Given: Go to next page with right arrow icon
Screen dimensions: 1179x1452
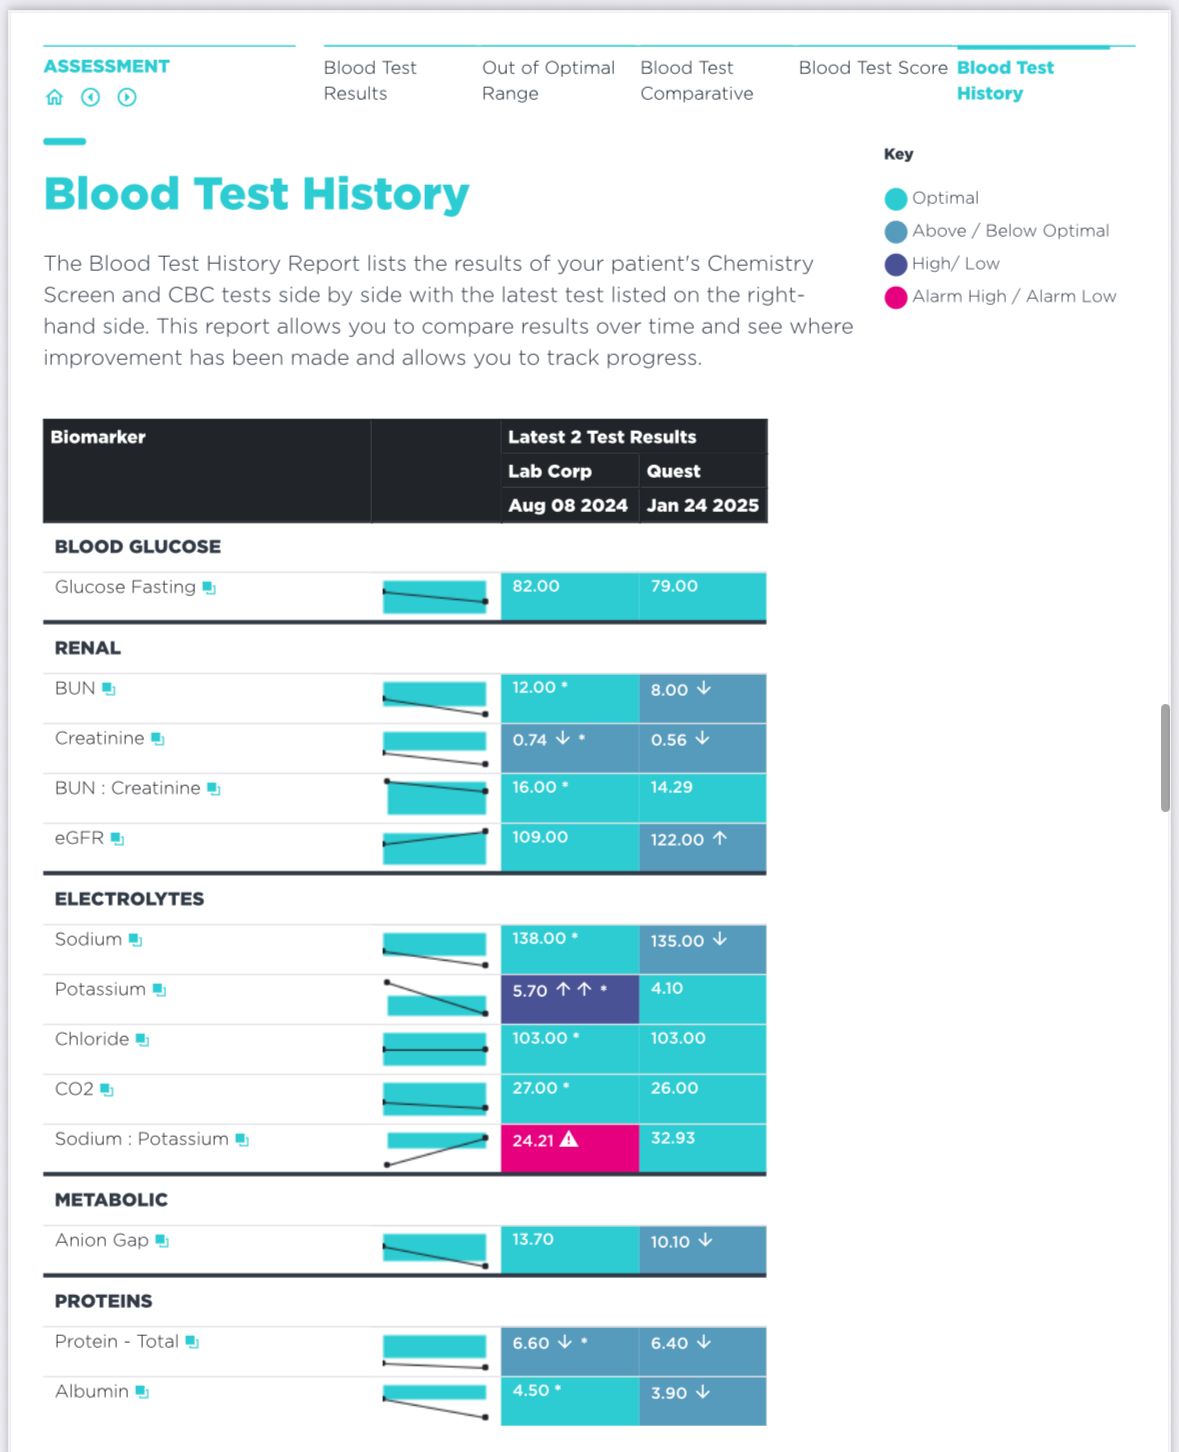Looking at the screenshot, I should 127,97.
